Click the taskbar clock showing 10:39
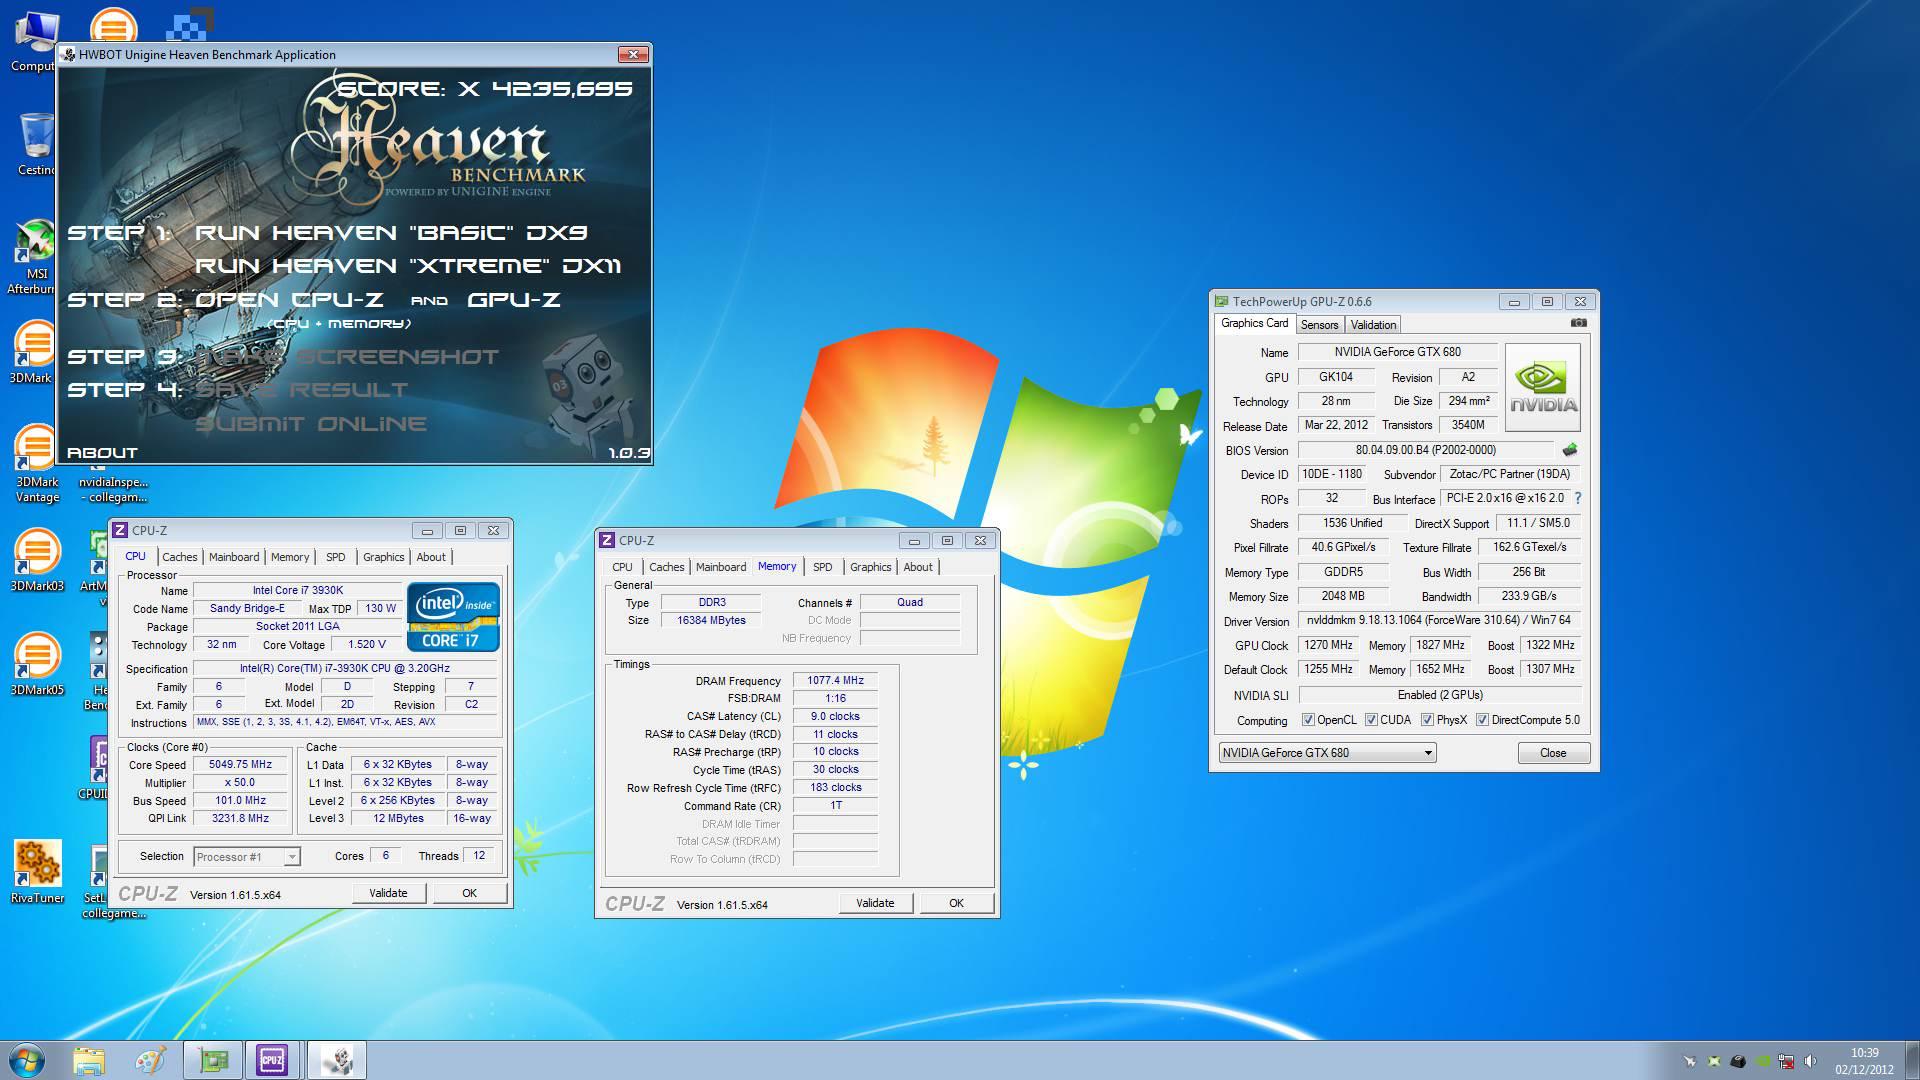 click(1864, 1061)
